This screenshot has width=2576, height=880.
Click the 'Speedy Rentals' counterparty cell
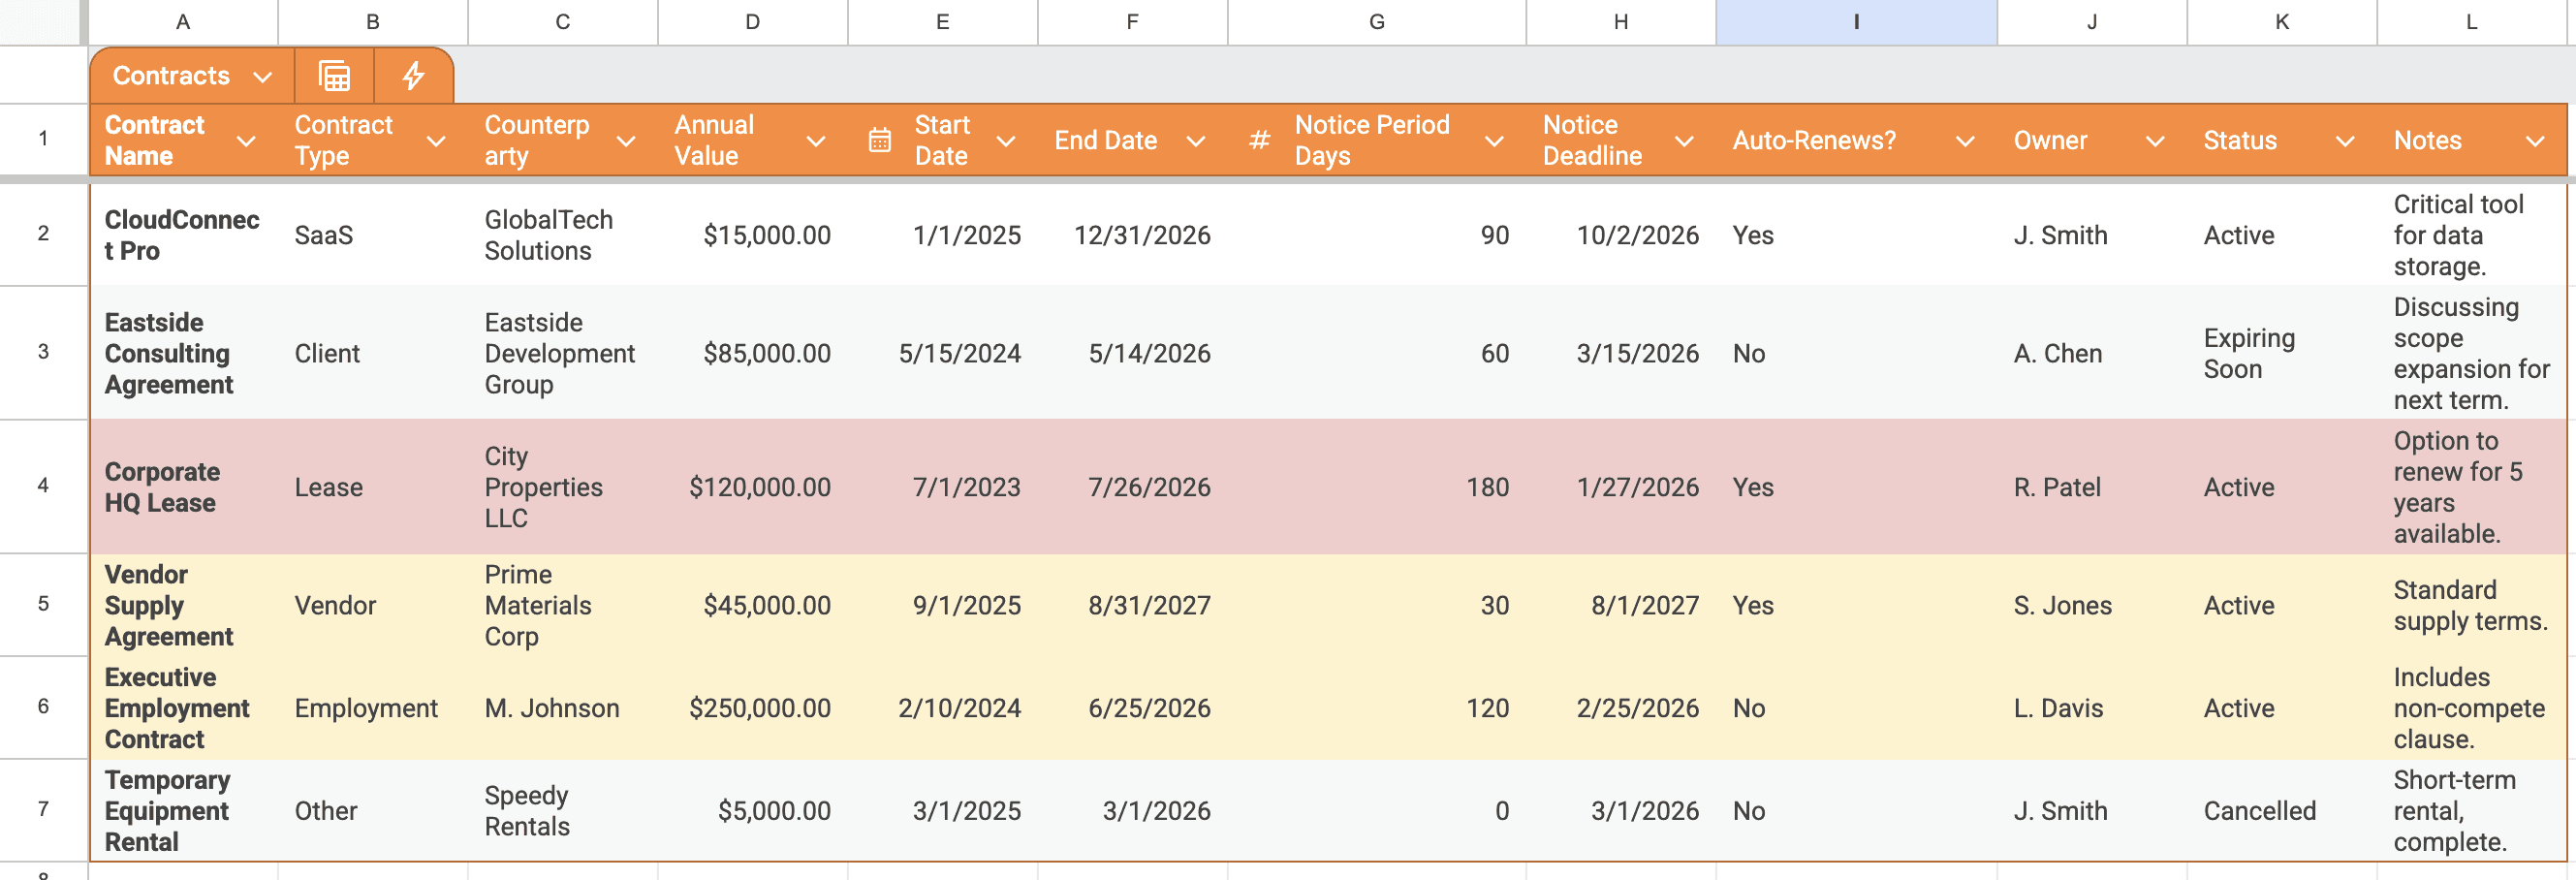(x=563, y=810)
